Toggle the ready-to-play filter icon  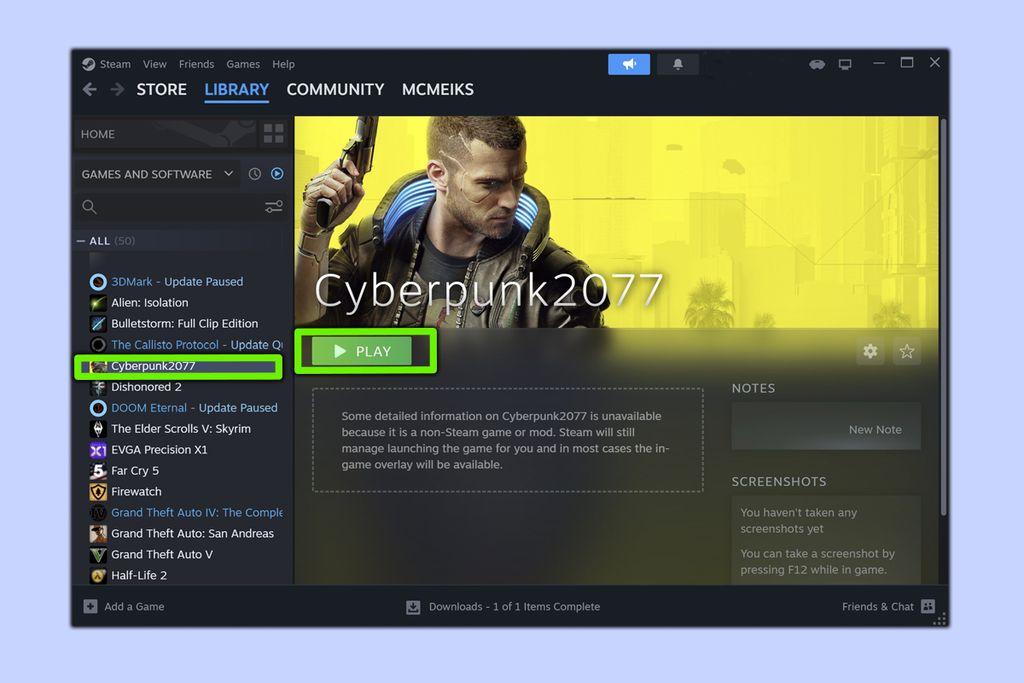coord(277,173)
